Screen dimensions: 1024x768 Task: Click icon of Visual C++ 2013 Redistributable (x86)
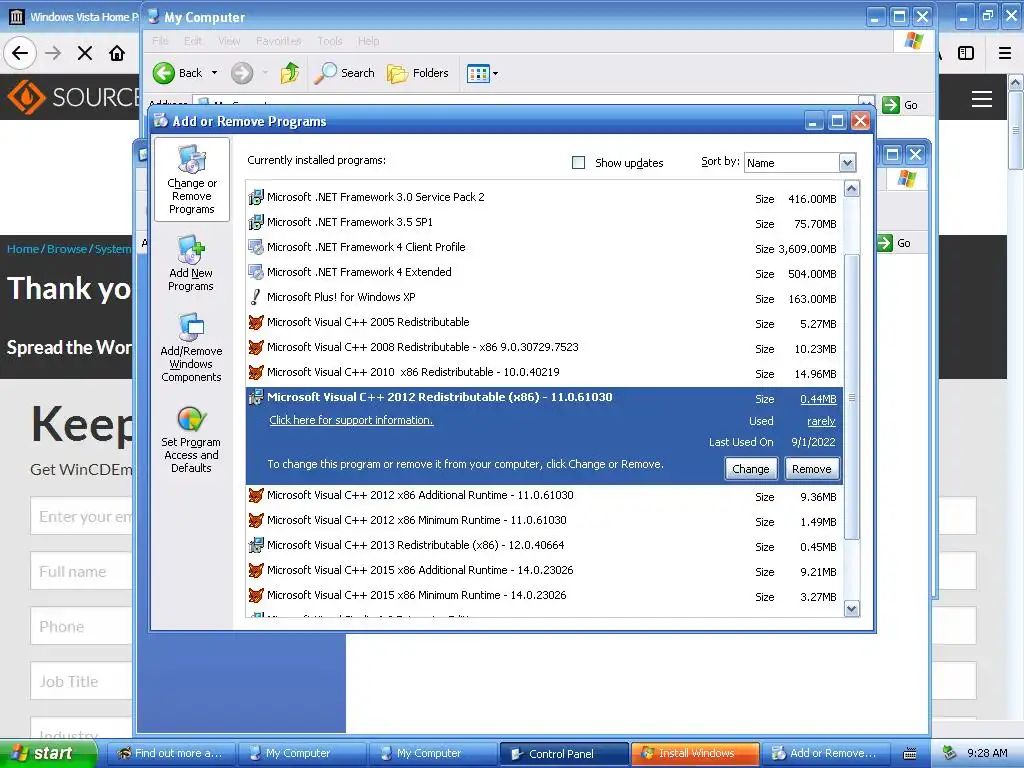point(255,545)
